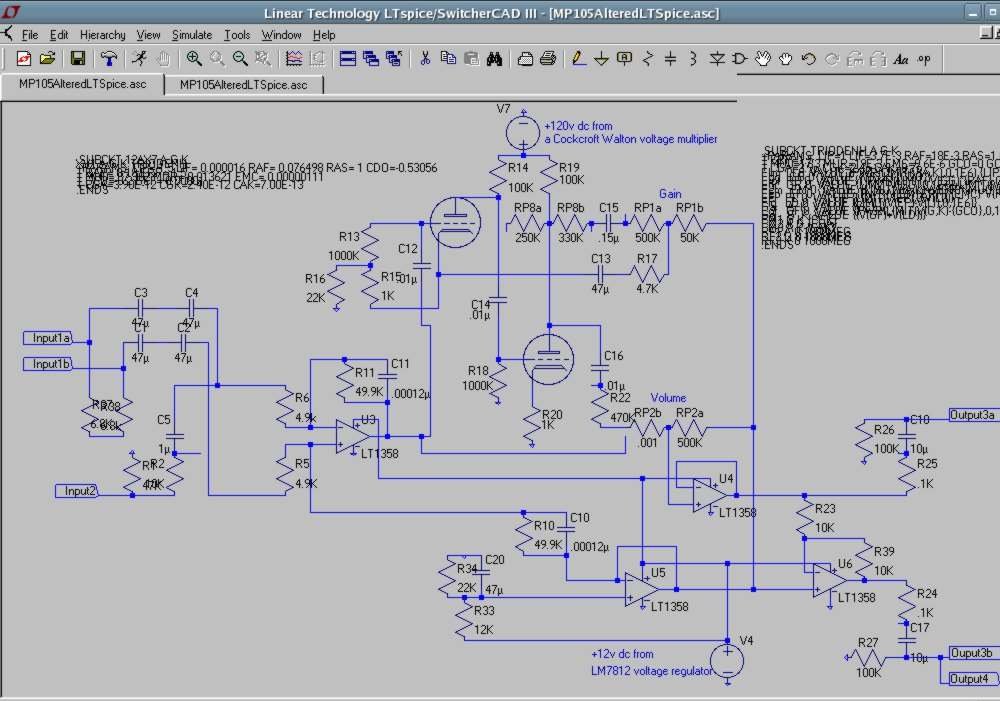This screenshot has width=1000, height=701.
Task: Open the File menu
Action: pos(30,34)
